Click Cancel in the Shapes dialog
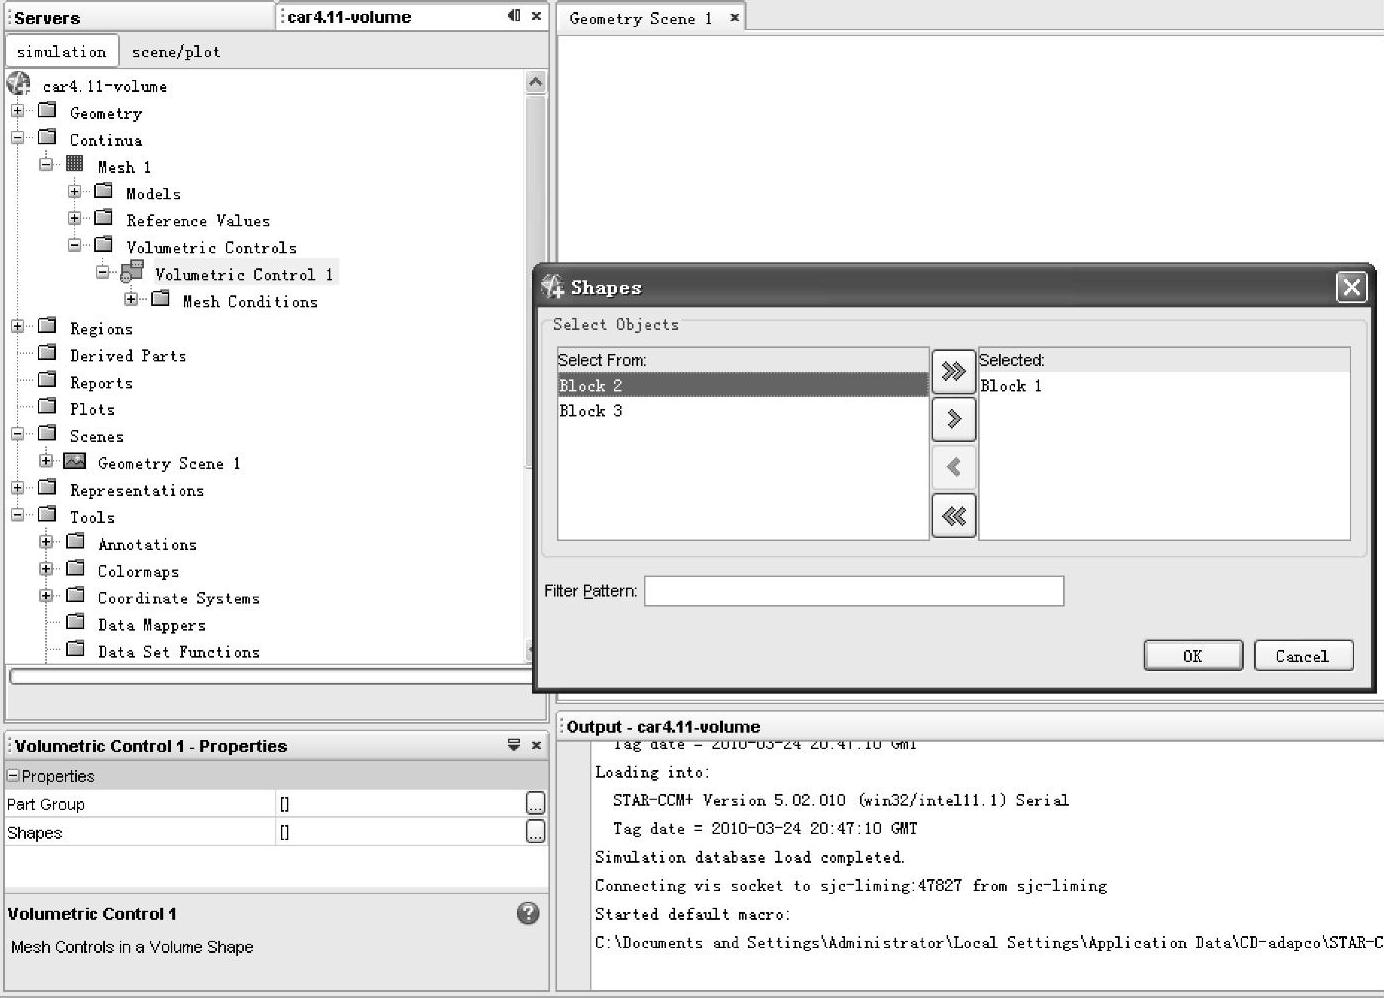The image size is (1384, 998). [1303, 656]
